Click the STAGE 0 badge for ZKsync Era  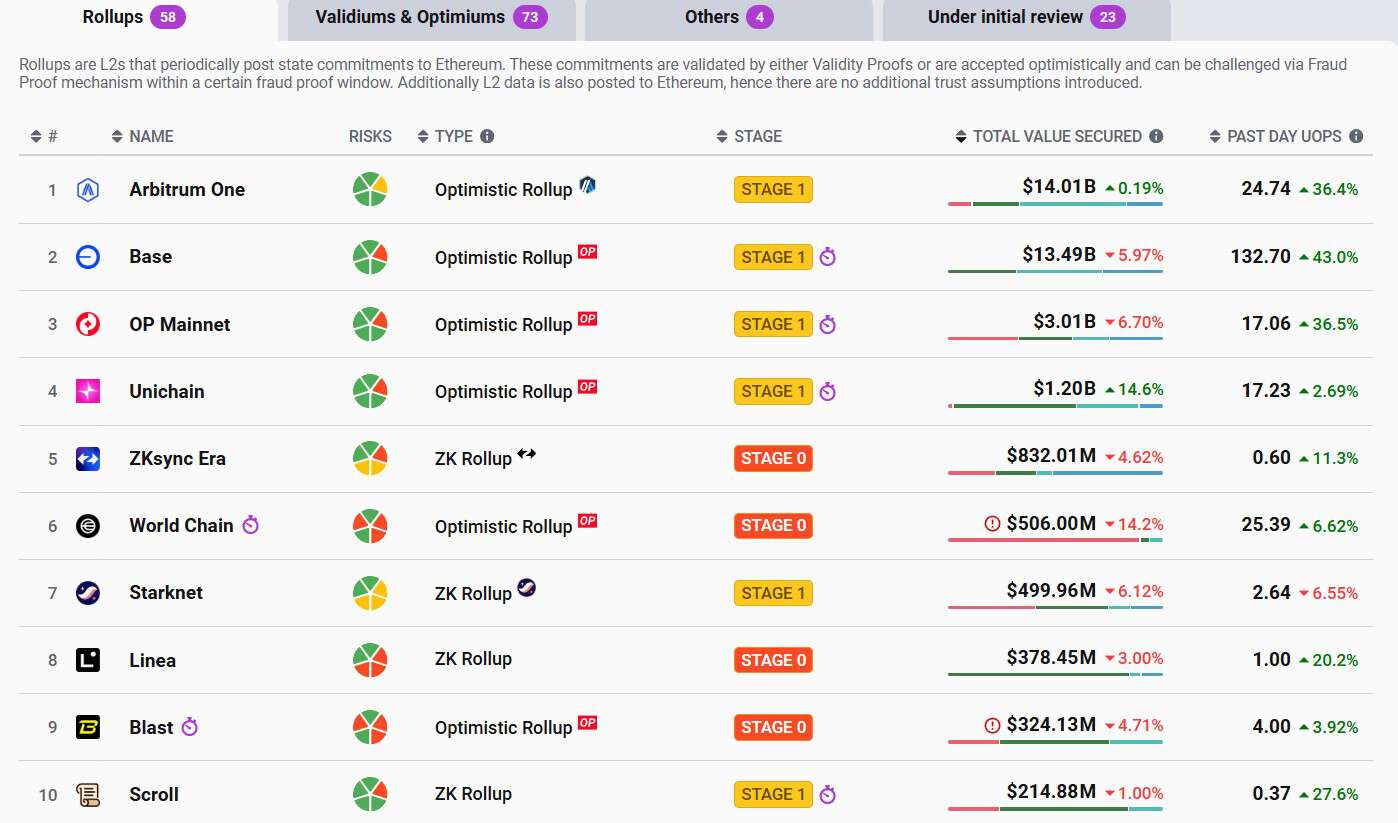[773, 459]
